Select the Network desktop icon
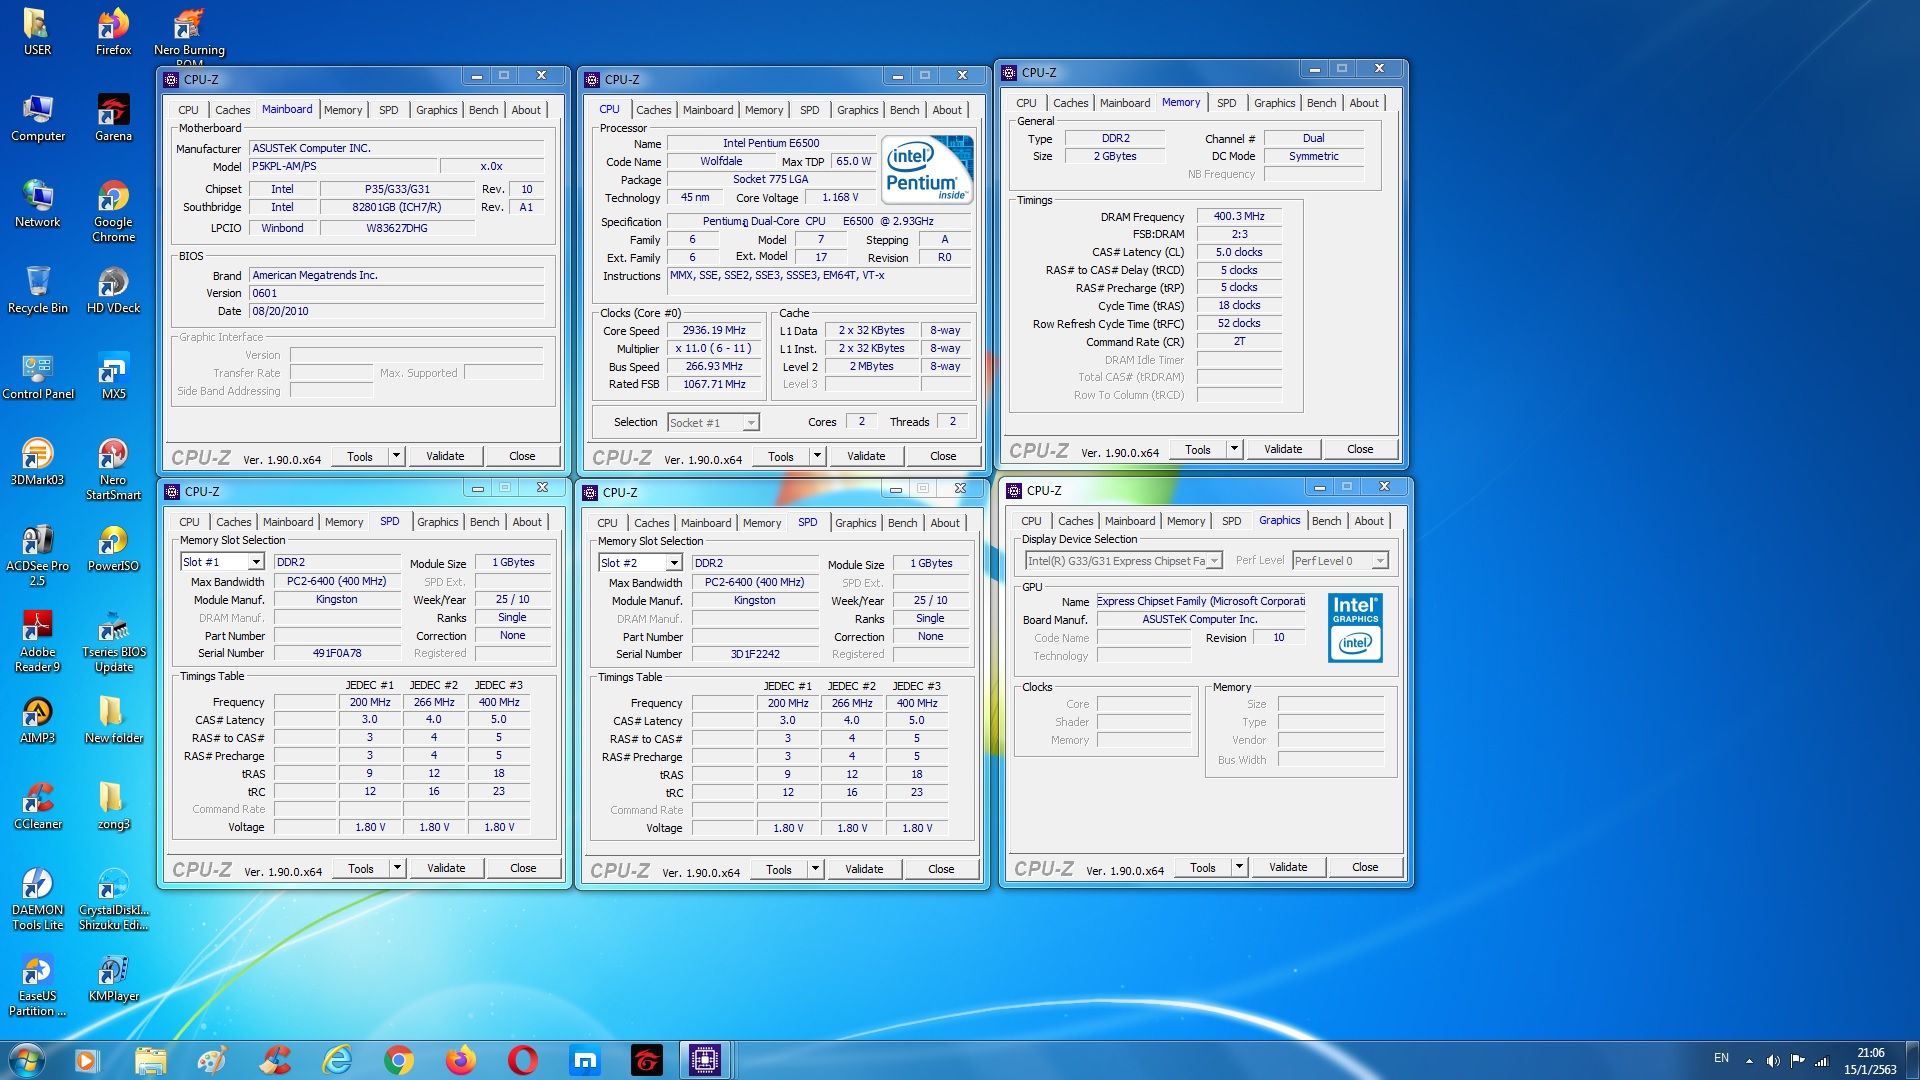 click(37, 204)
